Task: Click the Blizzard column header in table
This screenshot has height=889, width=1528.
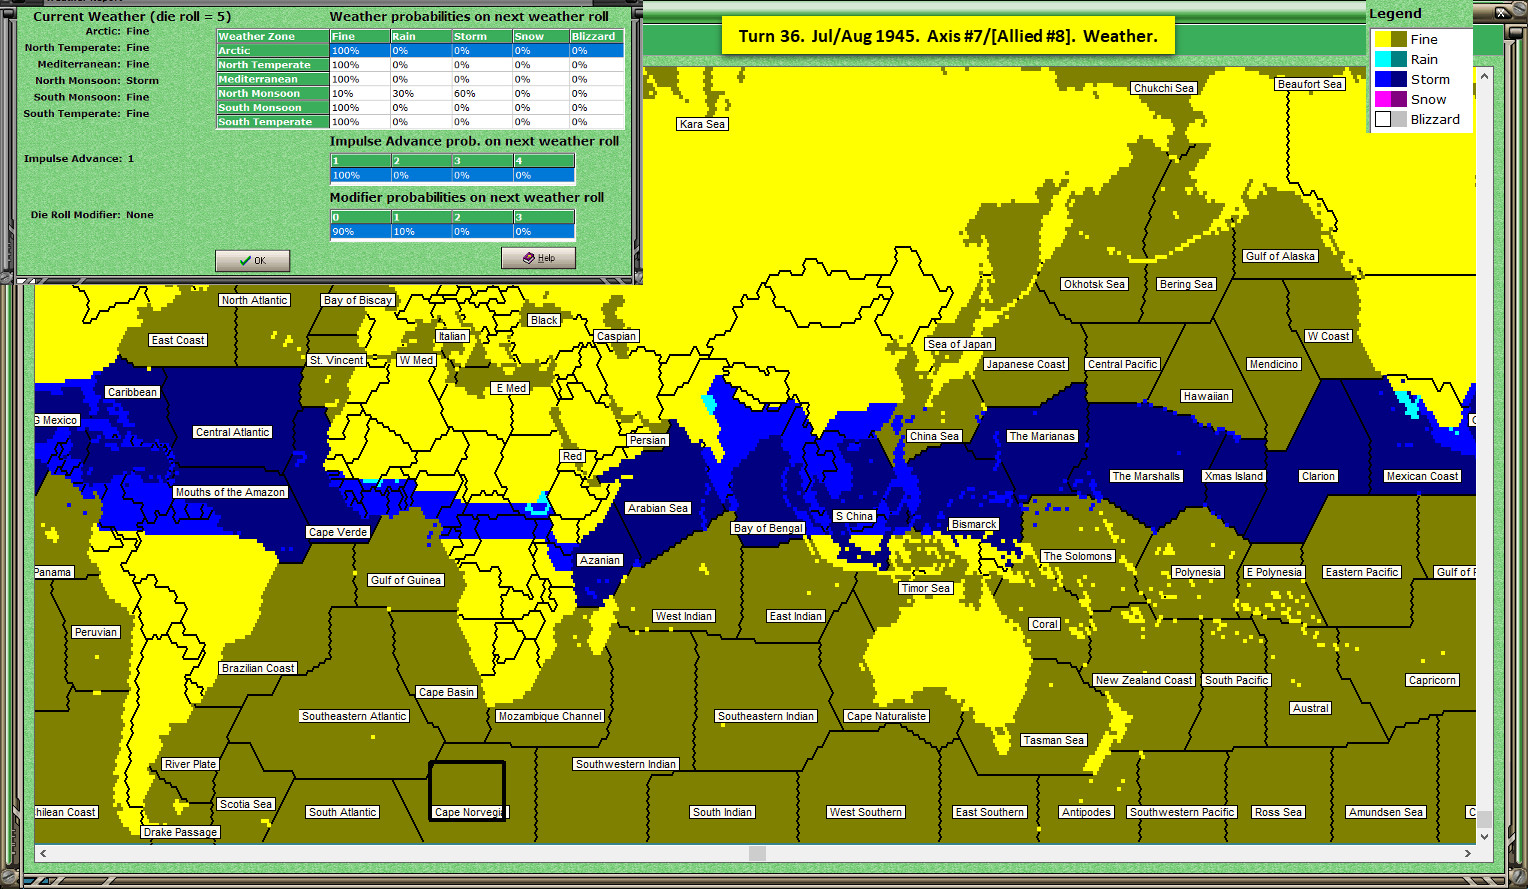Action: 596,36
